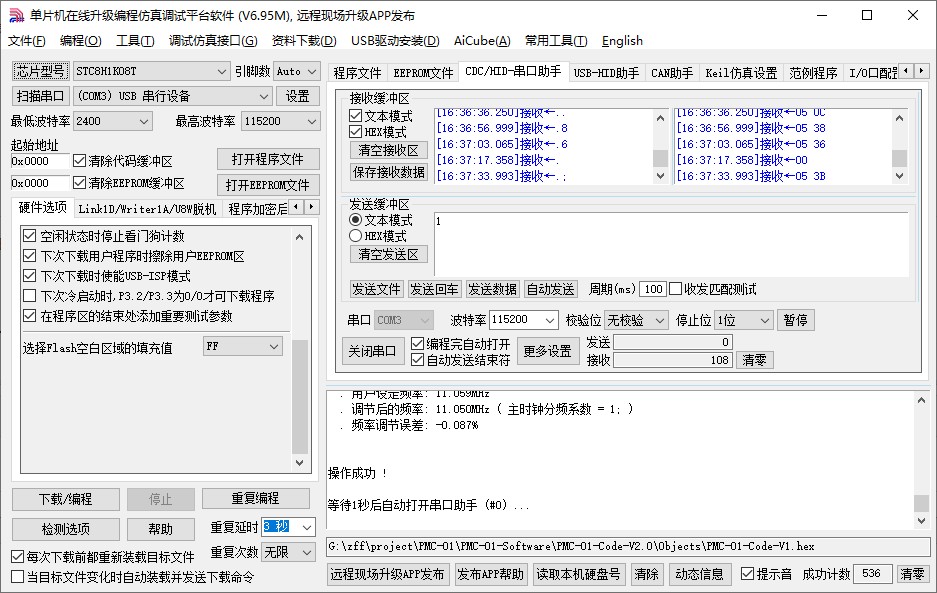Viewport: 937px width, 593px height.
Task: Click the log output vertical scrollbar thumb
Action: pos(921,503)
